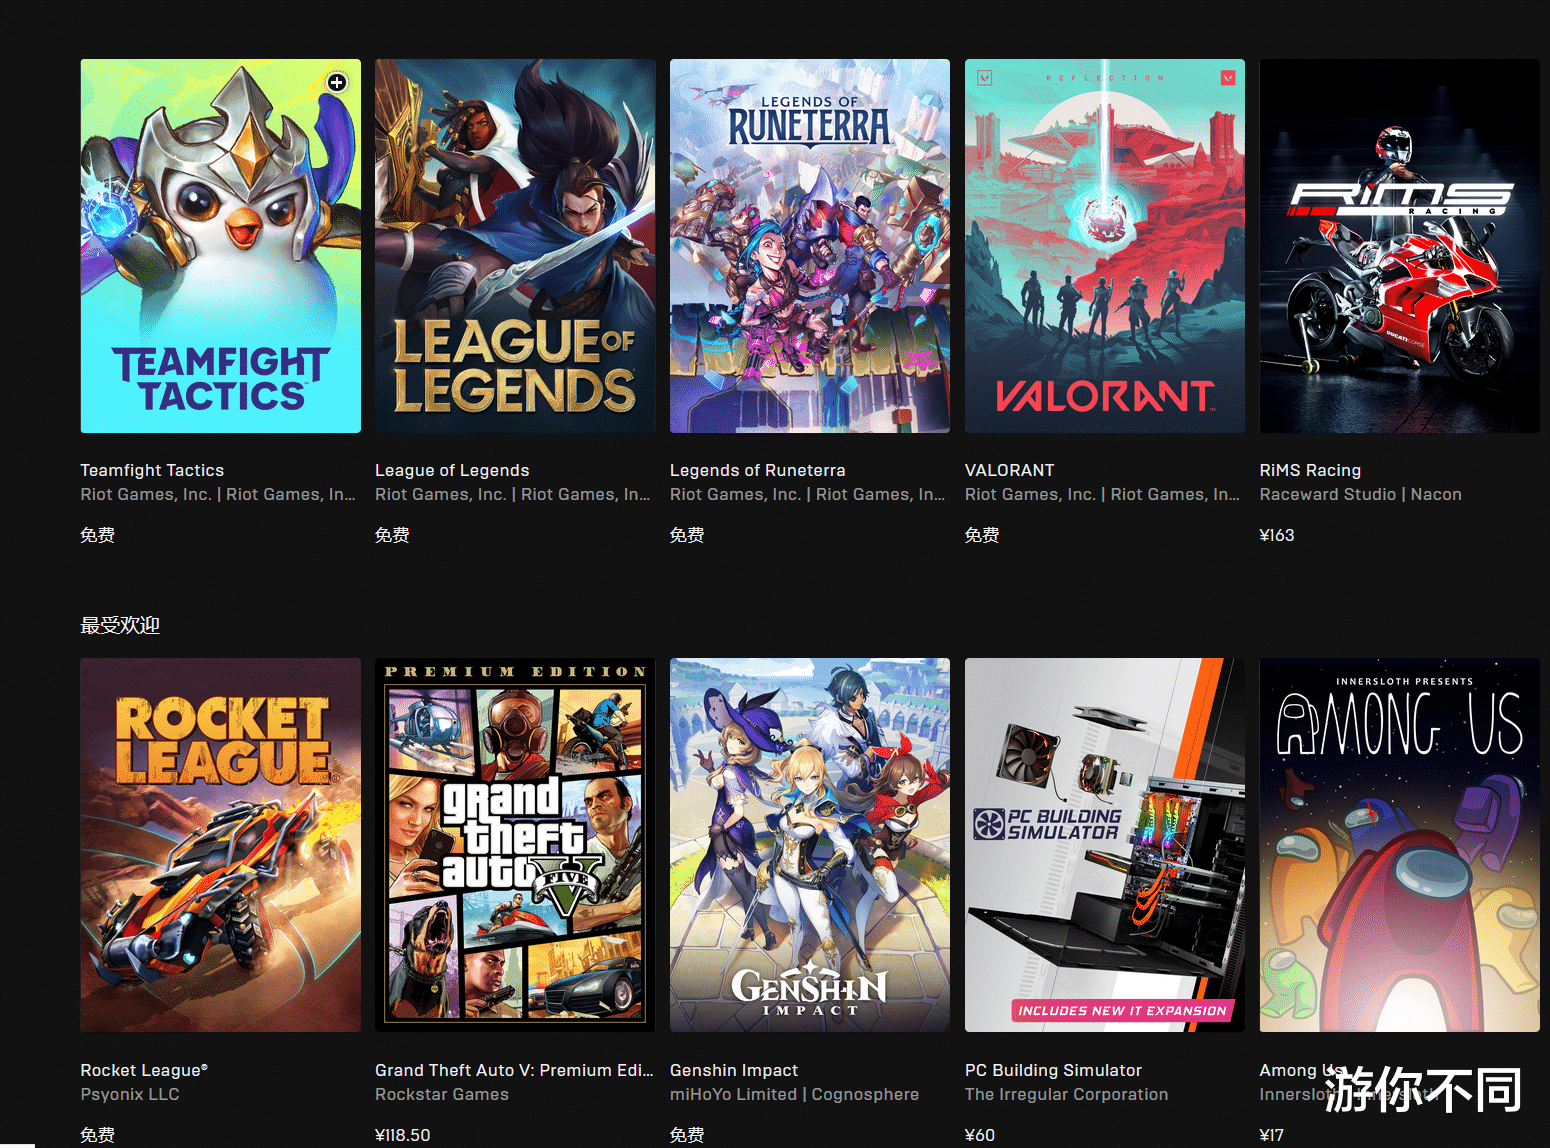
Task: Select the Genshin Impact title link
Action: tap(734, 1070)
